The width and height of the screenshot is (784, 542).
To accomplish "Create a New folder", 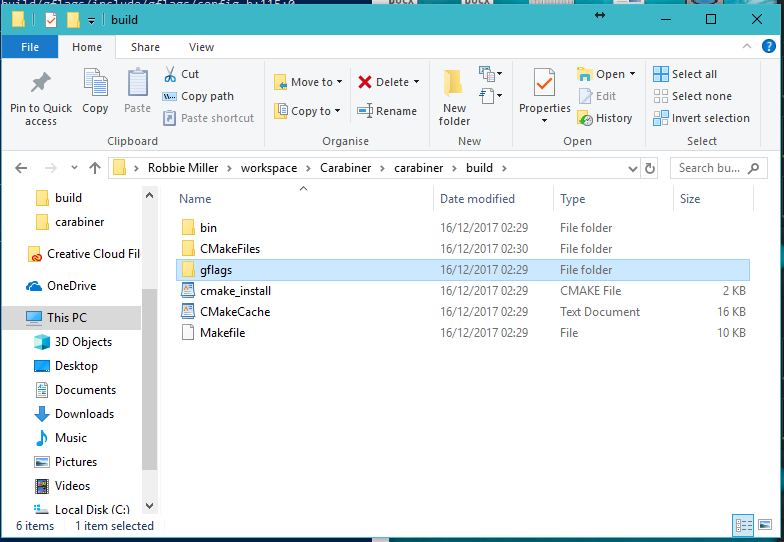I will tap(454, 98).
